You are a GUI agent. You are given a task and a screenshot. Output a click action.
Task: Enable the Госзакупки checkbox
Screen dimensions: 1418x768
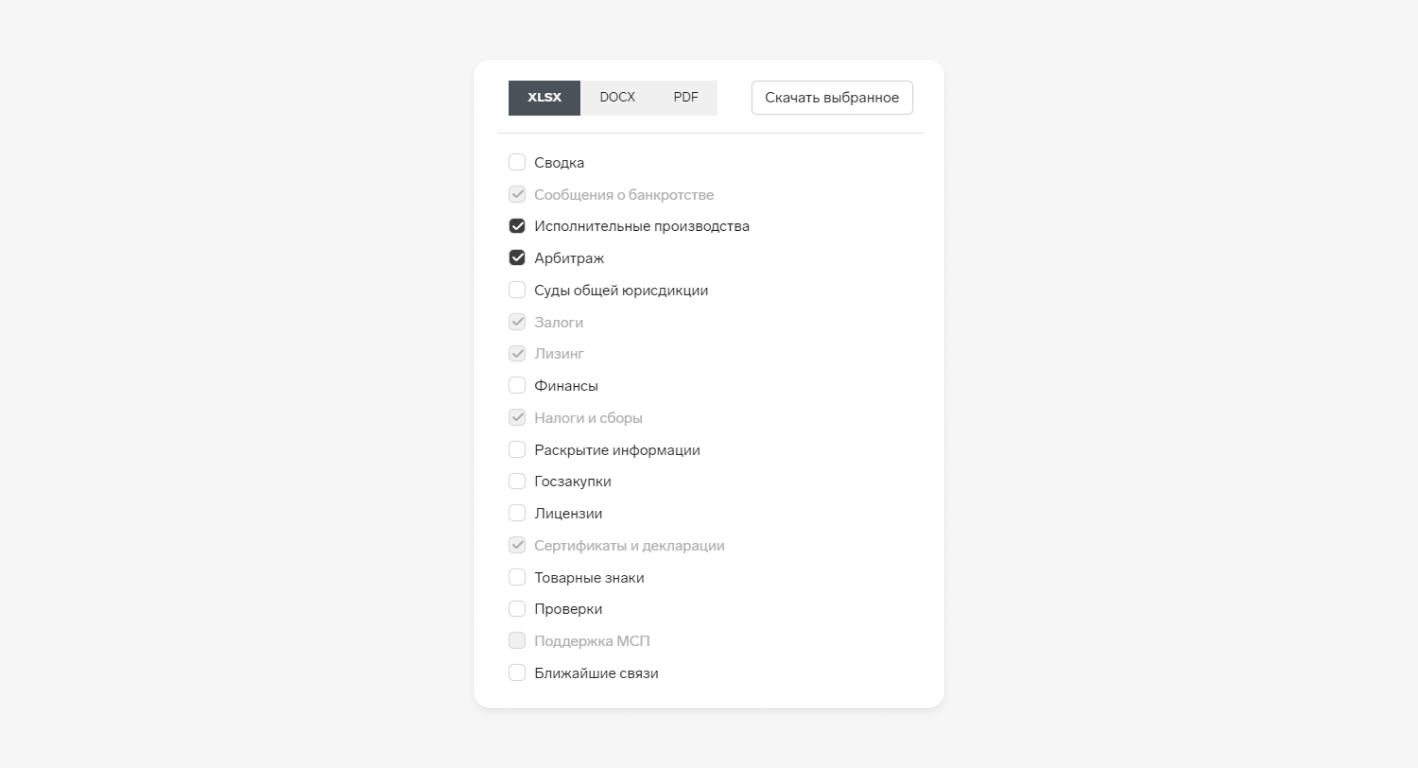tap(517, 482)
